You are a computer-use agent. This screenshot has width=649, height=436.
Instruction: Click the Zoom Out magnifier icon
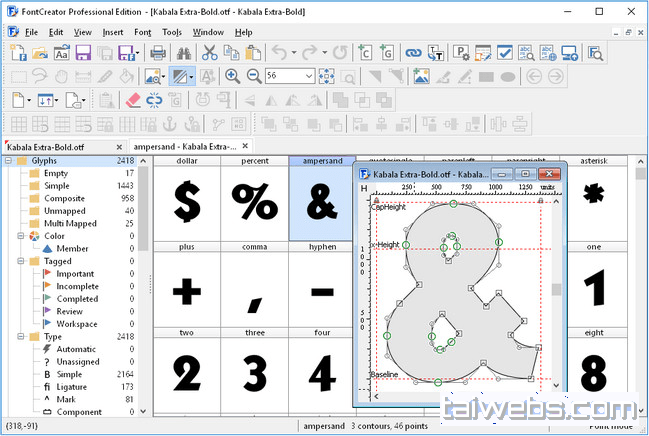(252, 76)
